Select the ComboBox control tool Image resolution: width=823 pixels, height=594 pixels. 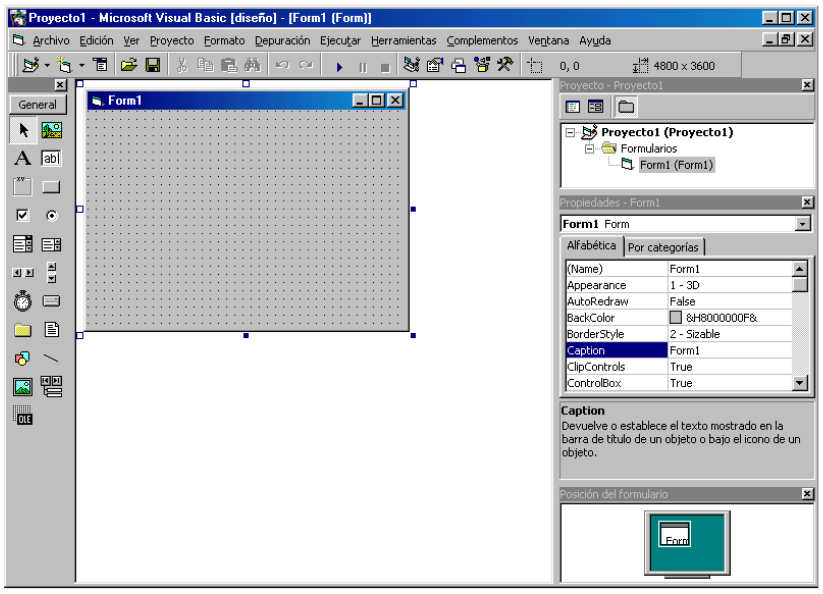[23, 244]
